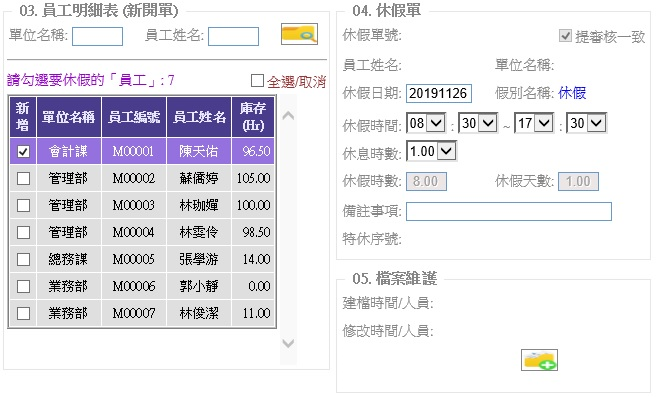This screenshot has width=656, height=397.
Task: Click employee number M00006
Action: pyautogui.click(x=133, y=287)
